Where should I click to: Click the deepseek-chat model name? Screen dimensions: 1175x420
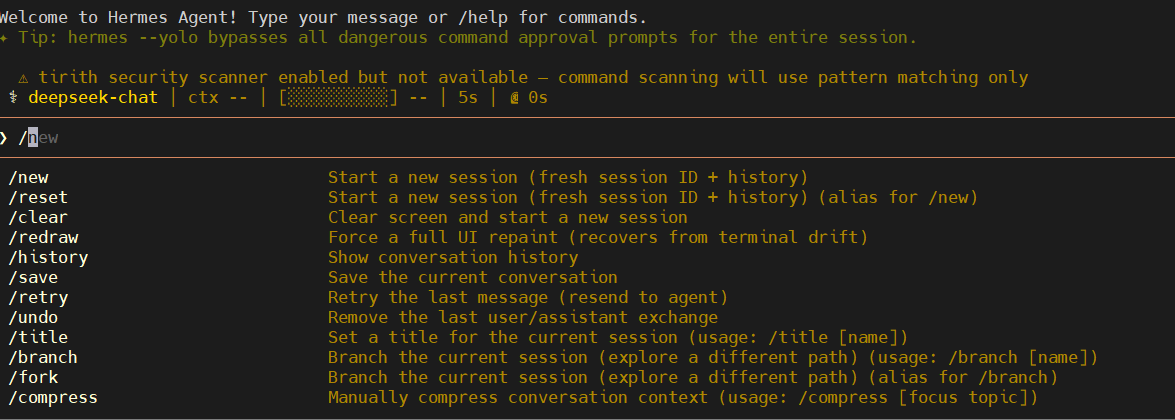(93, 98)
